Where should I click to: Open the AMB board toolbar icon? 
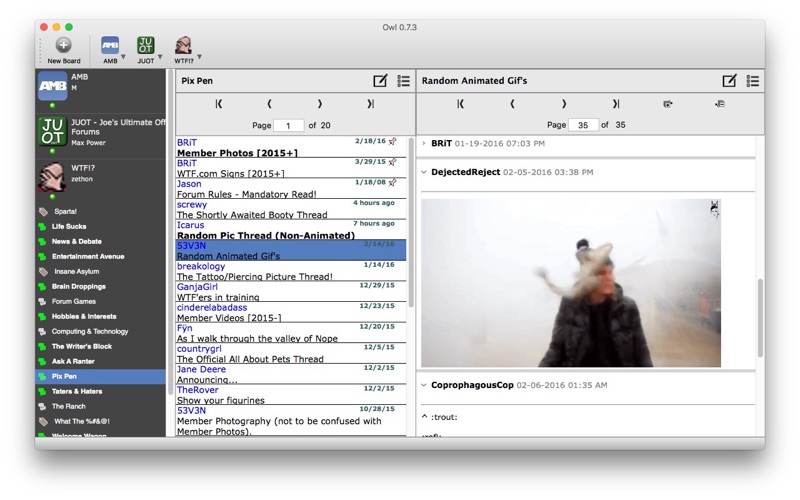click(110, 45)
